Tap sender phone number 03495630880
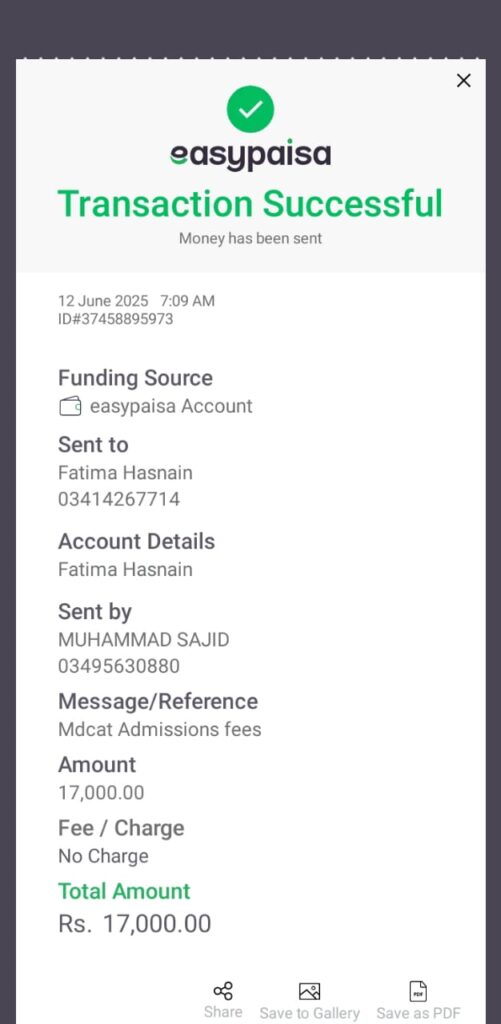The image size is (501, 1024). (119, 666)
